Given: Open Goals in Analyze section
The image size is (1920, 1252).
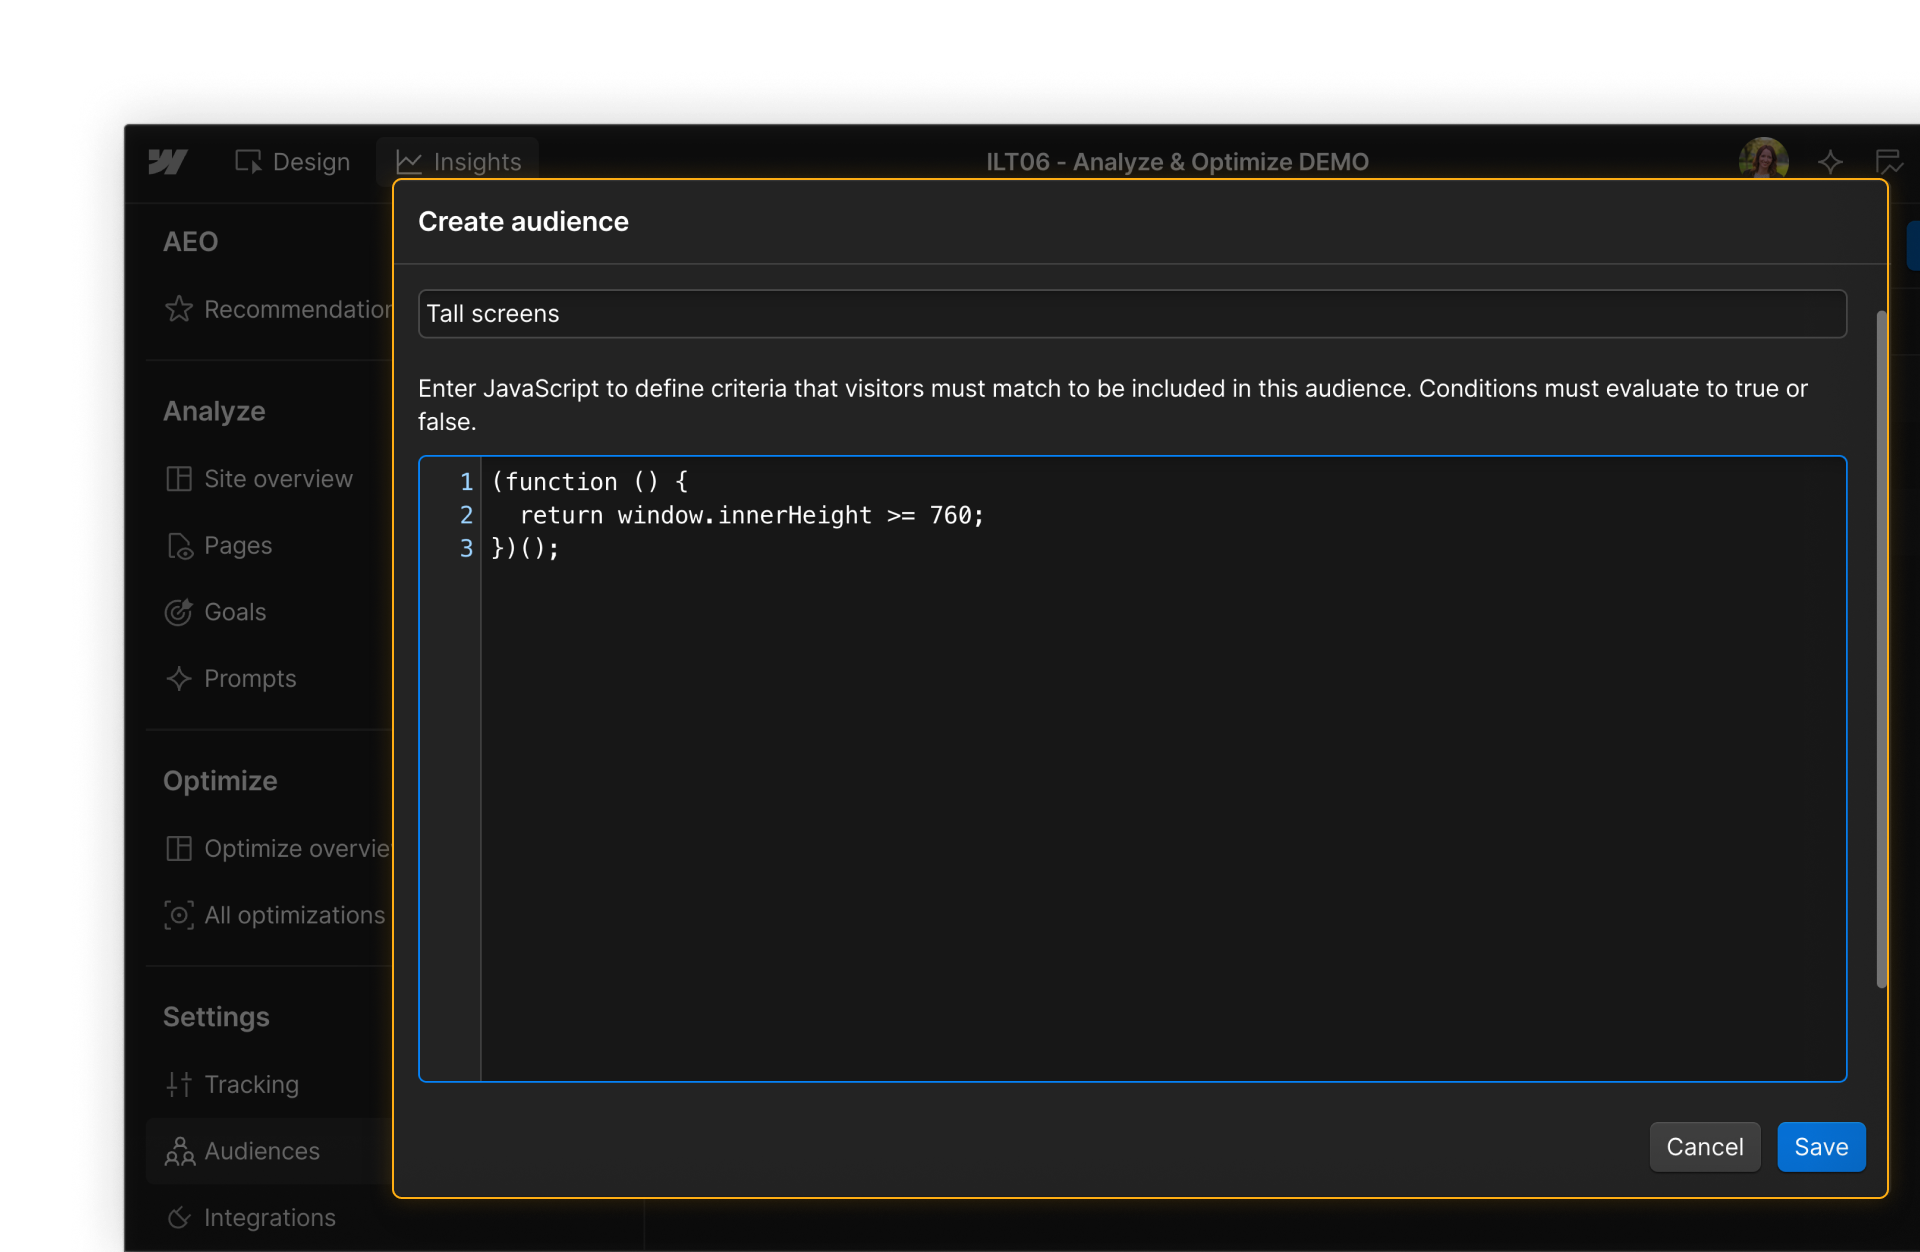Looking at the screenshot, I should [x=235, y=612].
